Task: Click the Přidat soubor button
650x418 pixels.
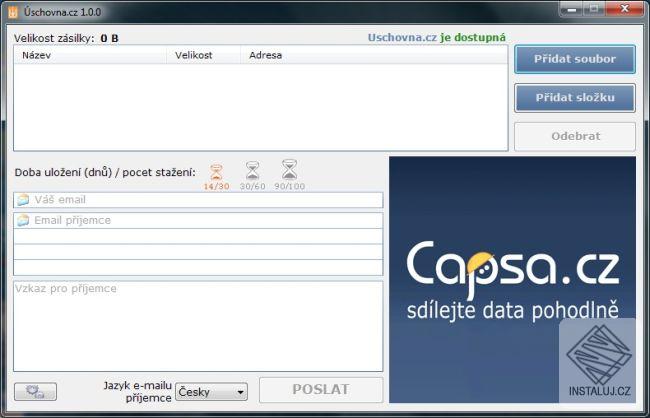Action: [575, 59]
